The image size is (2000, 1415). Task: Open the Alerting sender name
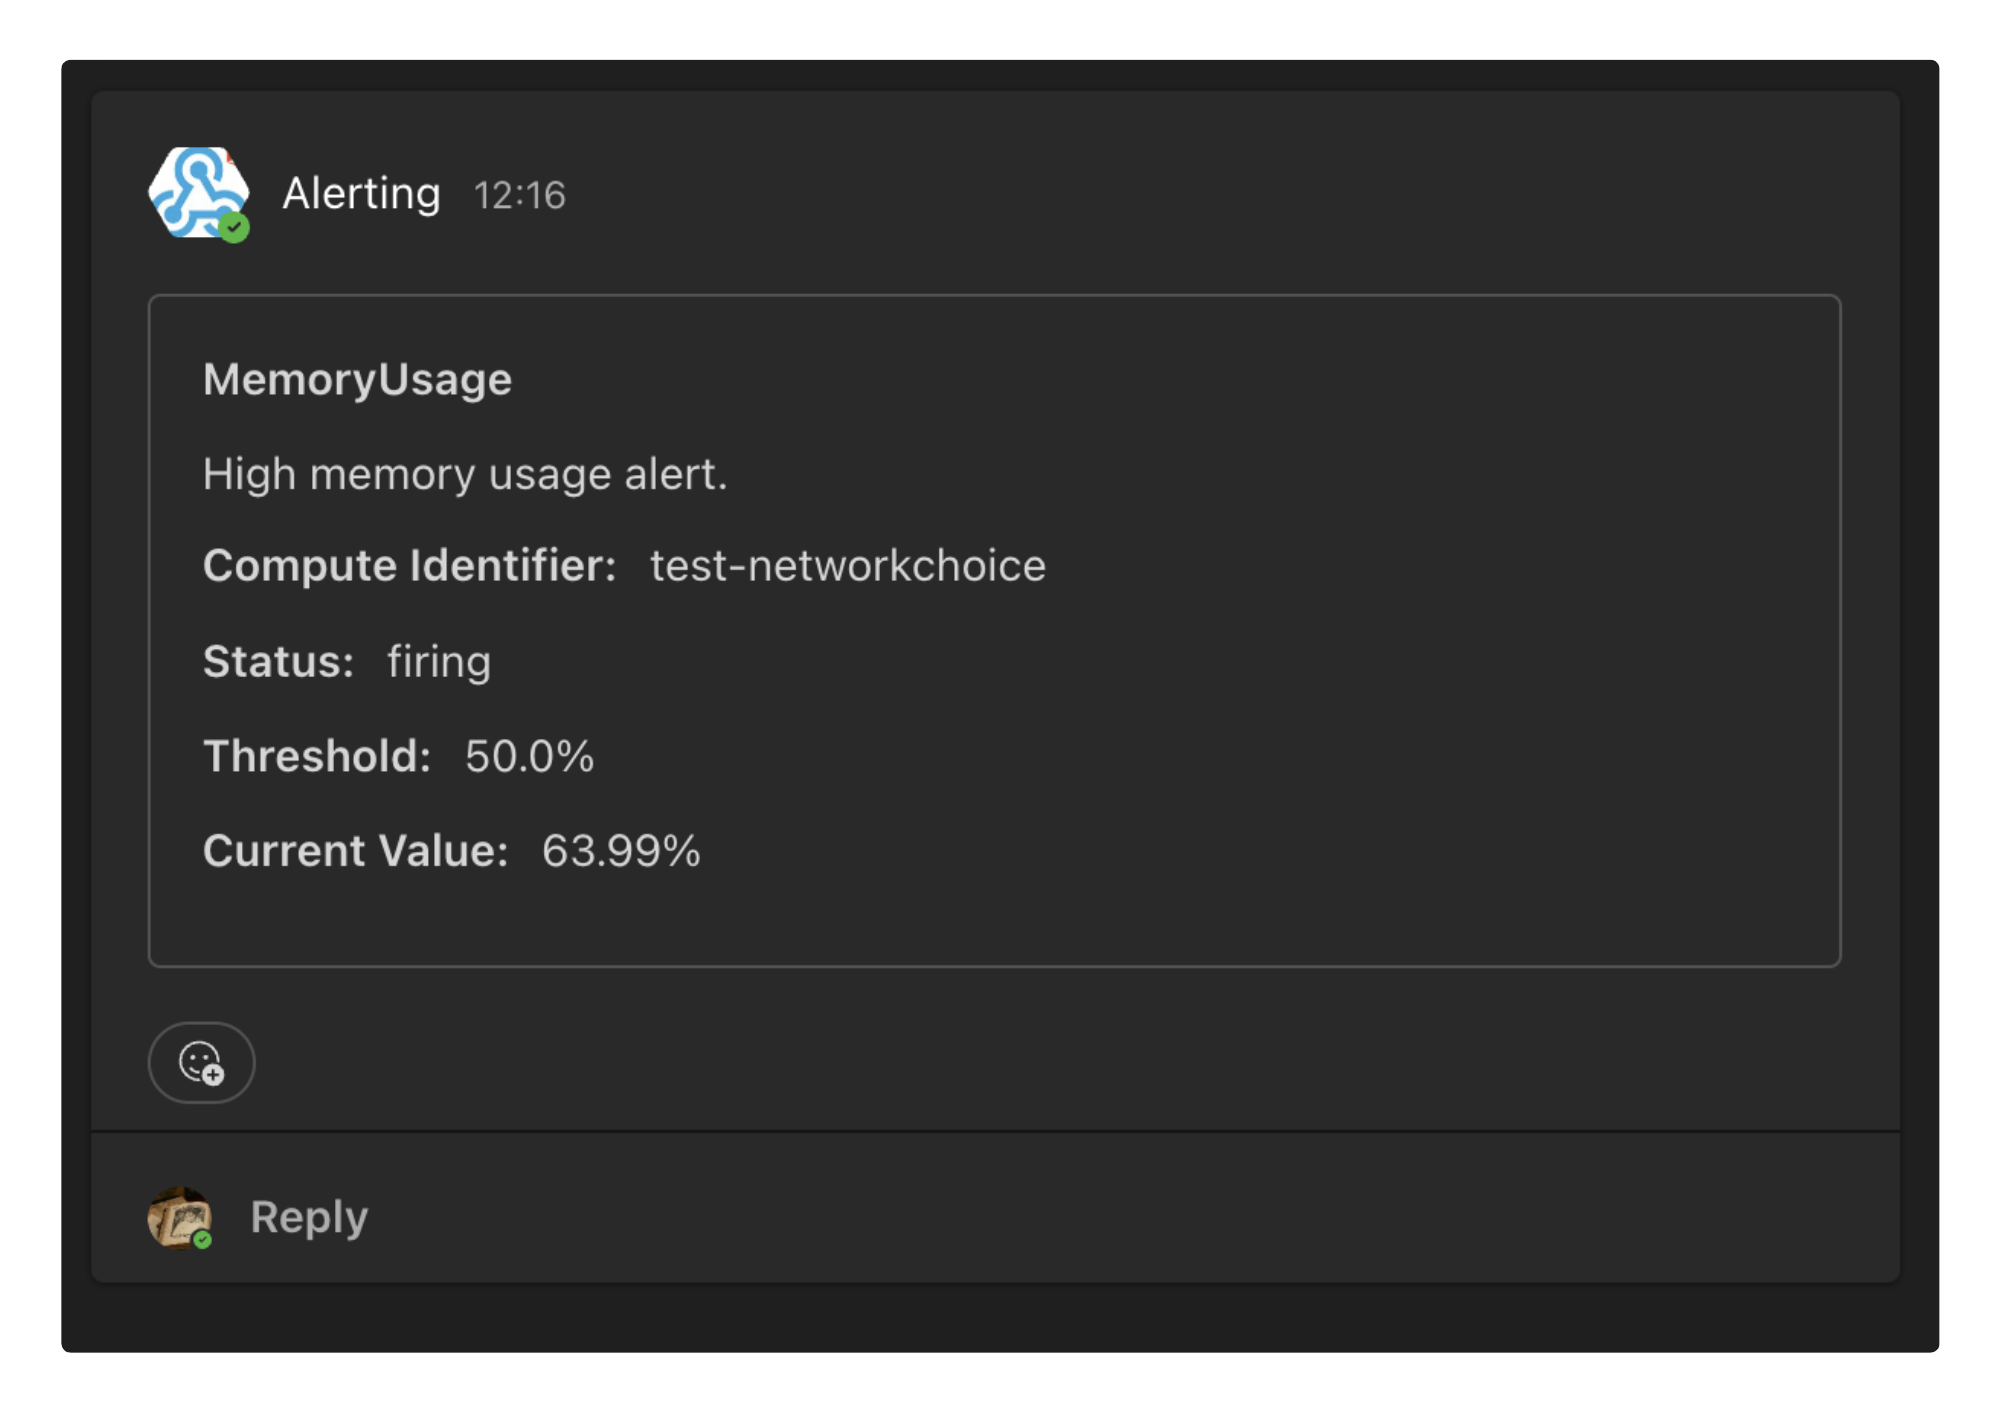pyautogui.click(x=361, y=194)
